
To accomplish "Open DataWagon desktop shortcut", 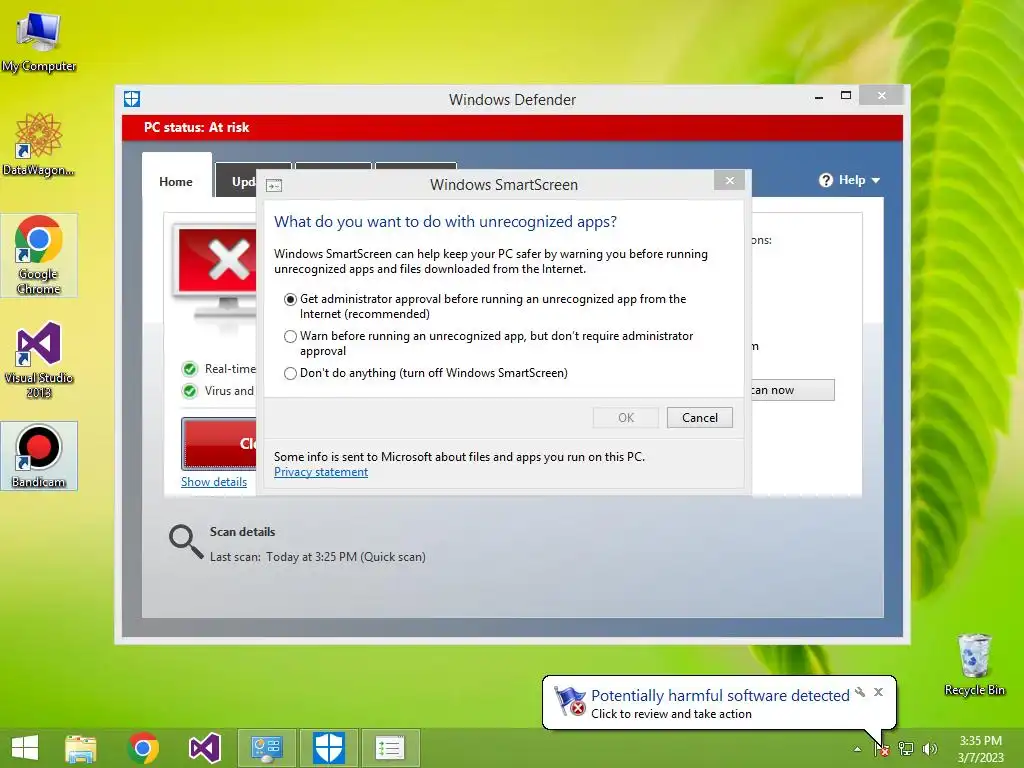I will 39,144.
